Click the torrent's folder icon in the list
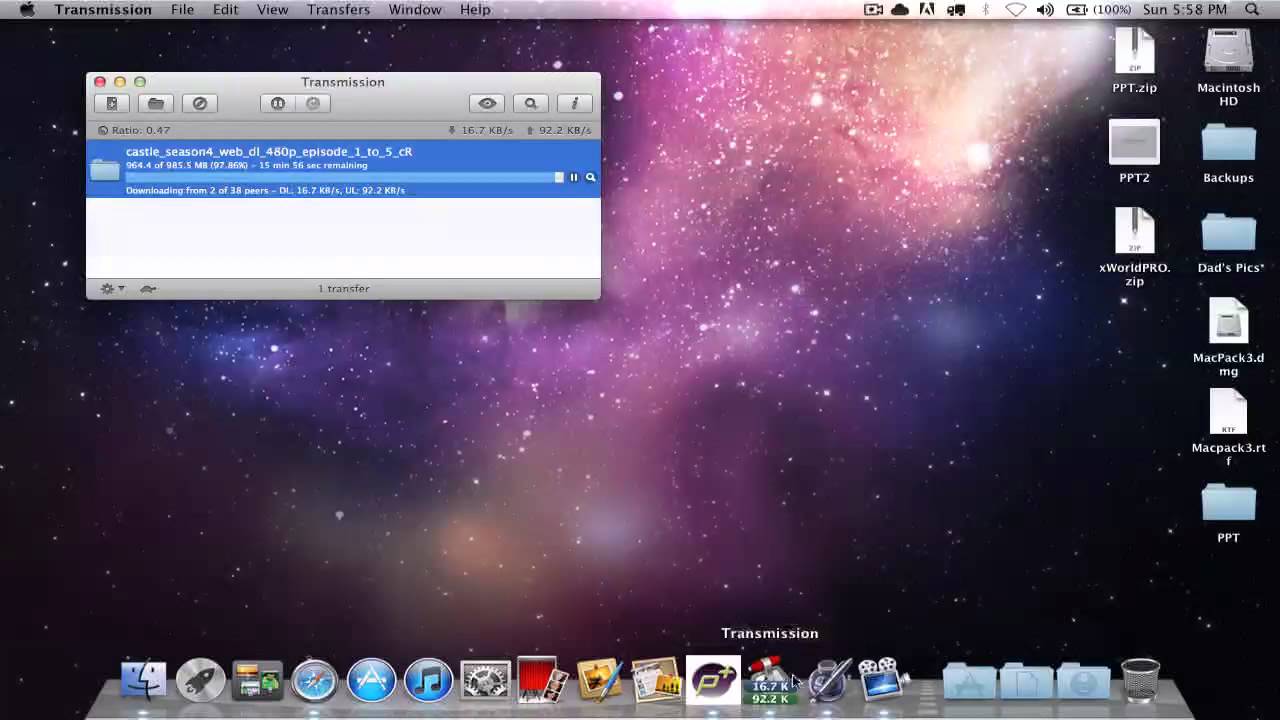The height and width of the screenshot is (720, 1280). [x=105, y=169]
